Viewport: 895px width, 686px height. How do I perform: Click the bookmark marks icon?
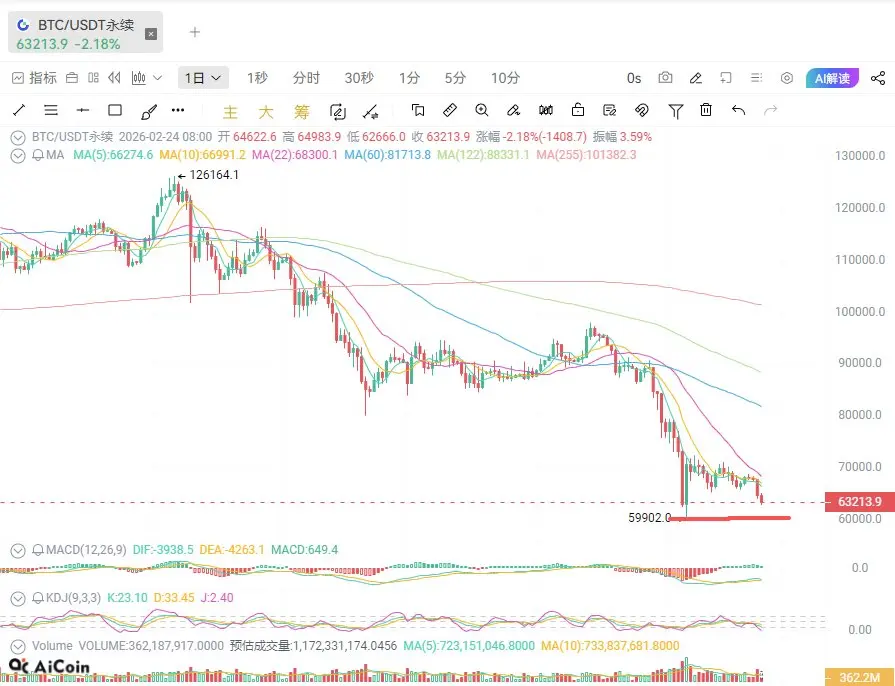418,110
